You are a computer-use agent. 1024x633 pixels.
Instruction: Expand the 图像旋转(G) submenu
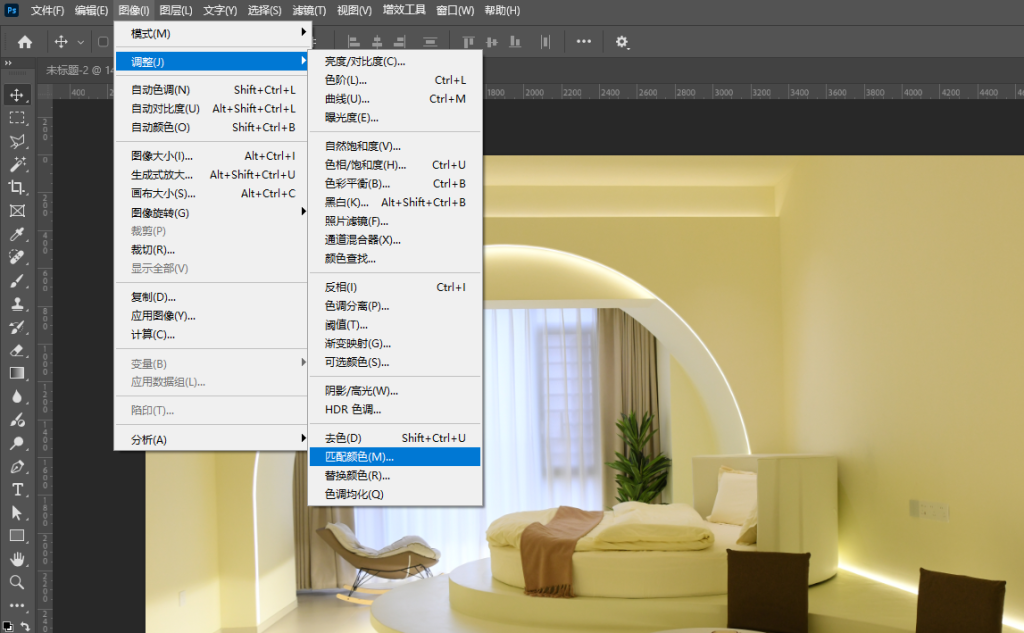(x=211, y=212)
